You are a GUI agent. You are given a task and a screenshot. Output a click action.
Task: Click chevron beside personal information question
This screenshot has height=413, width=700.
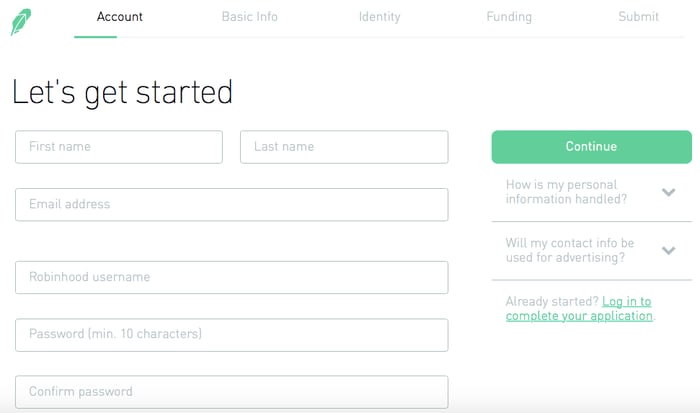669,192
